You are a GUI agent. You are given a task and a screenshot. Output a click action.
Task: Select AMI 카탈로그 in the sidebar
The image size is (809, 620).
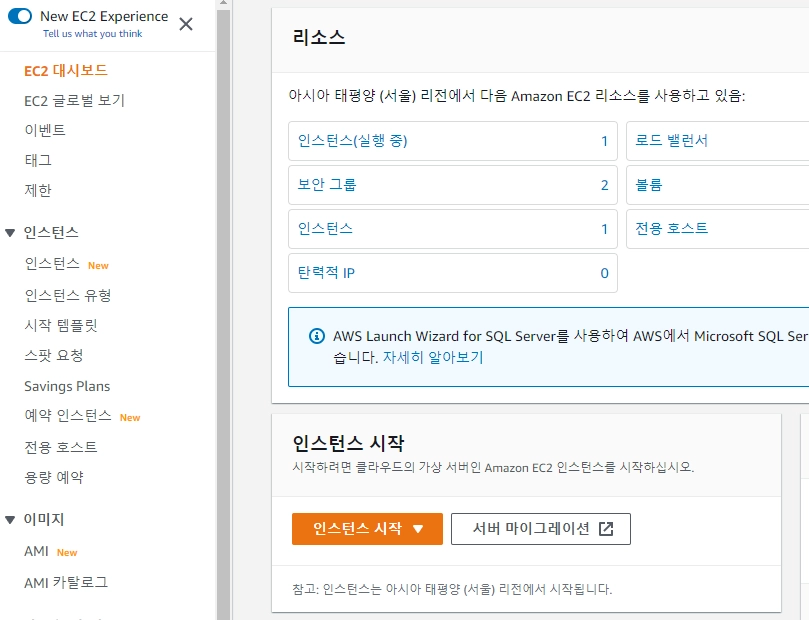click(x=66, y=583)
